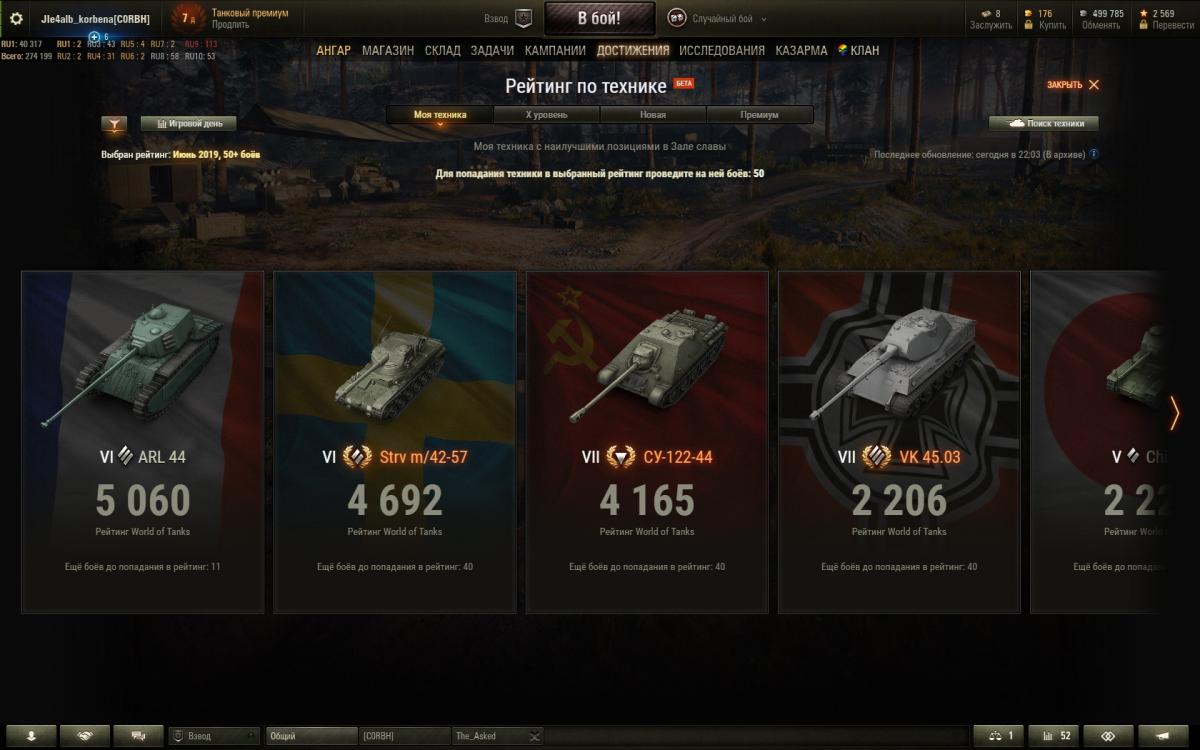This screenshot has width=1200, height=750.
Task: Open the Strv m/42-57 rating card
Action: pos(395,442)
